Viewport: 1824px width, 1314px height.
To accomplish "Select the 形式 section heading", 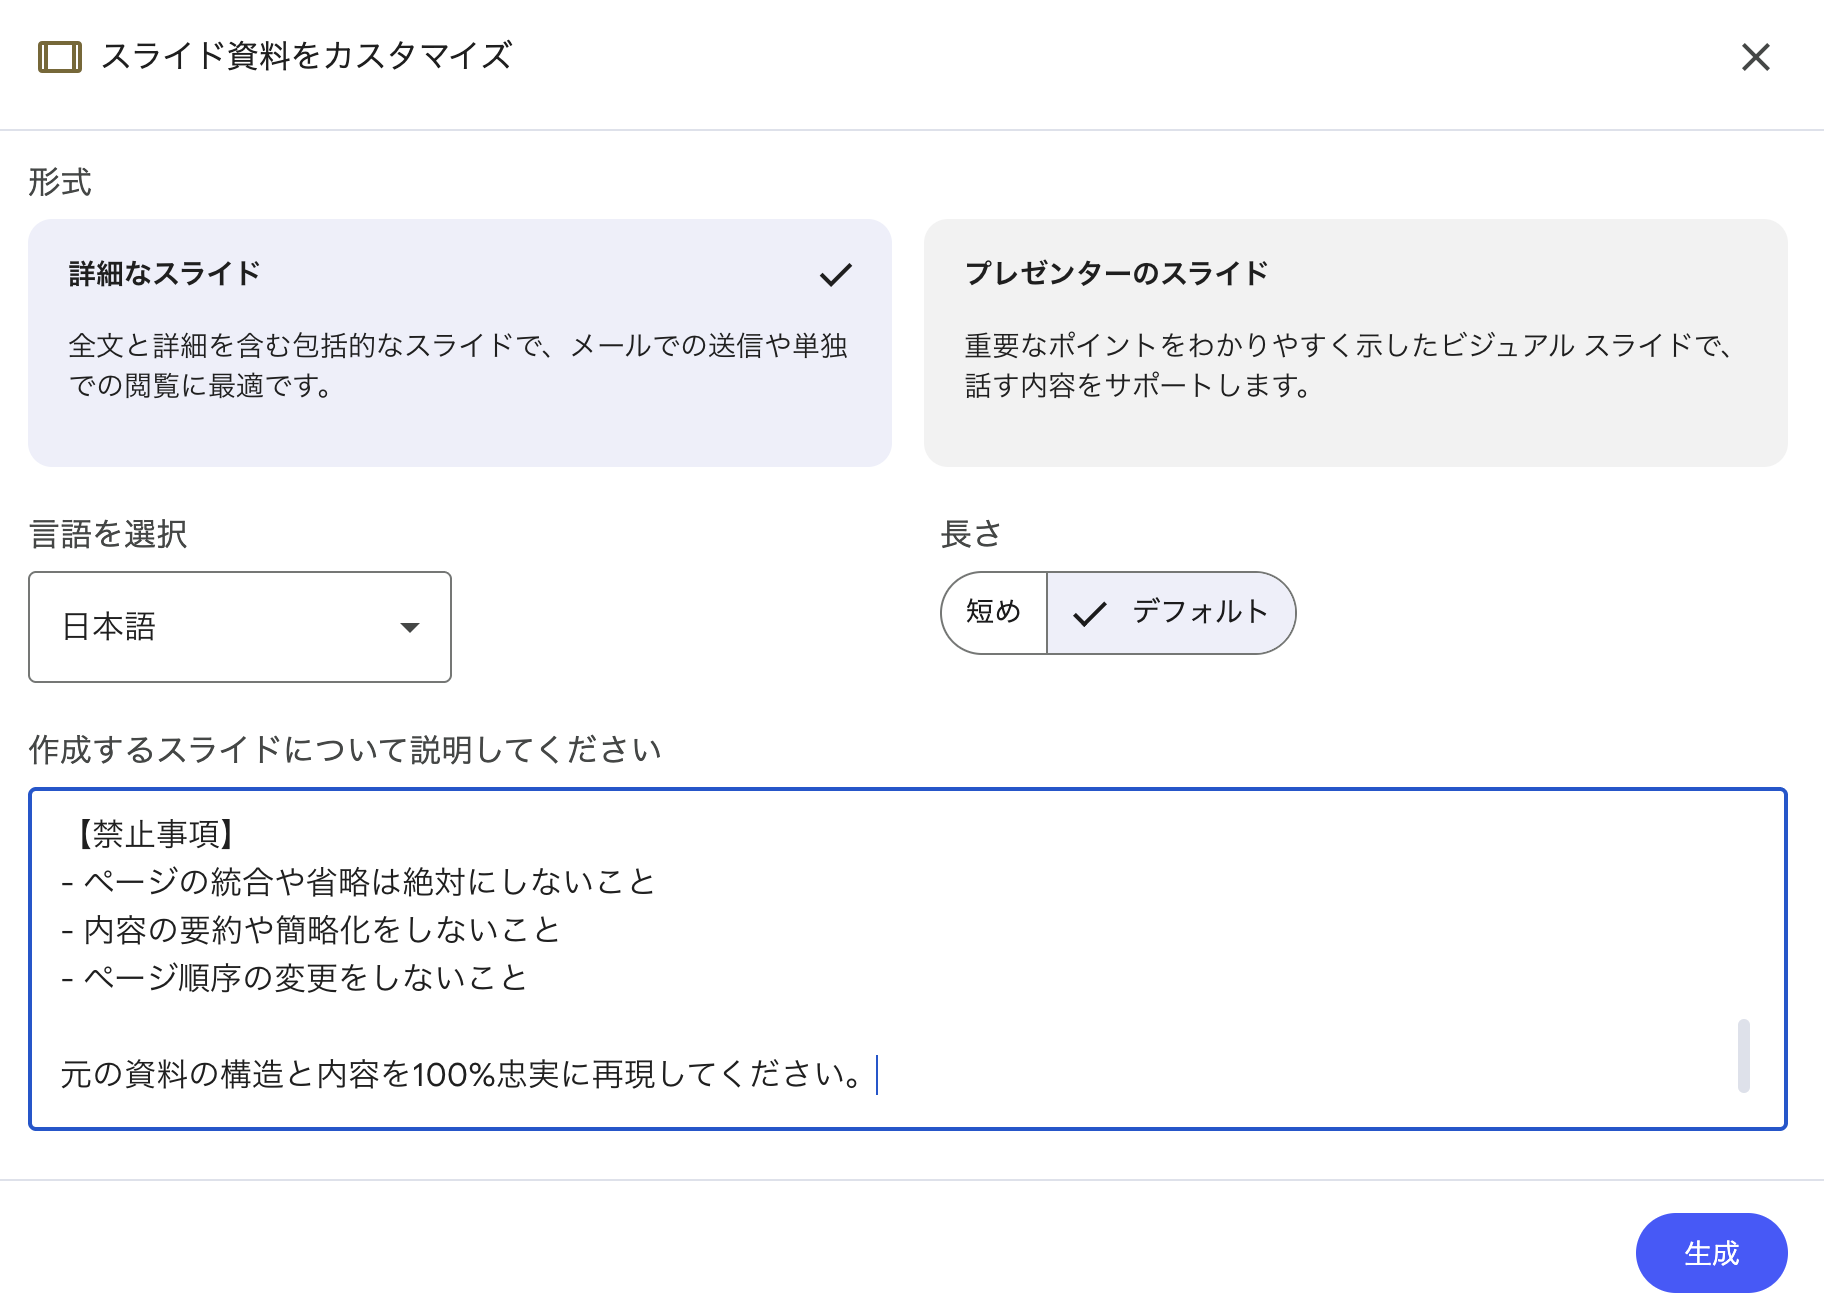I will click(59, 181).
